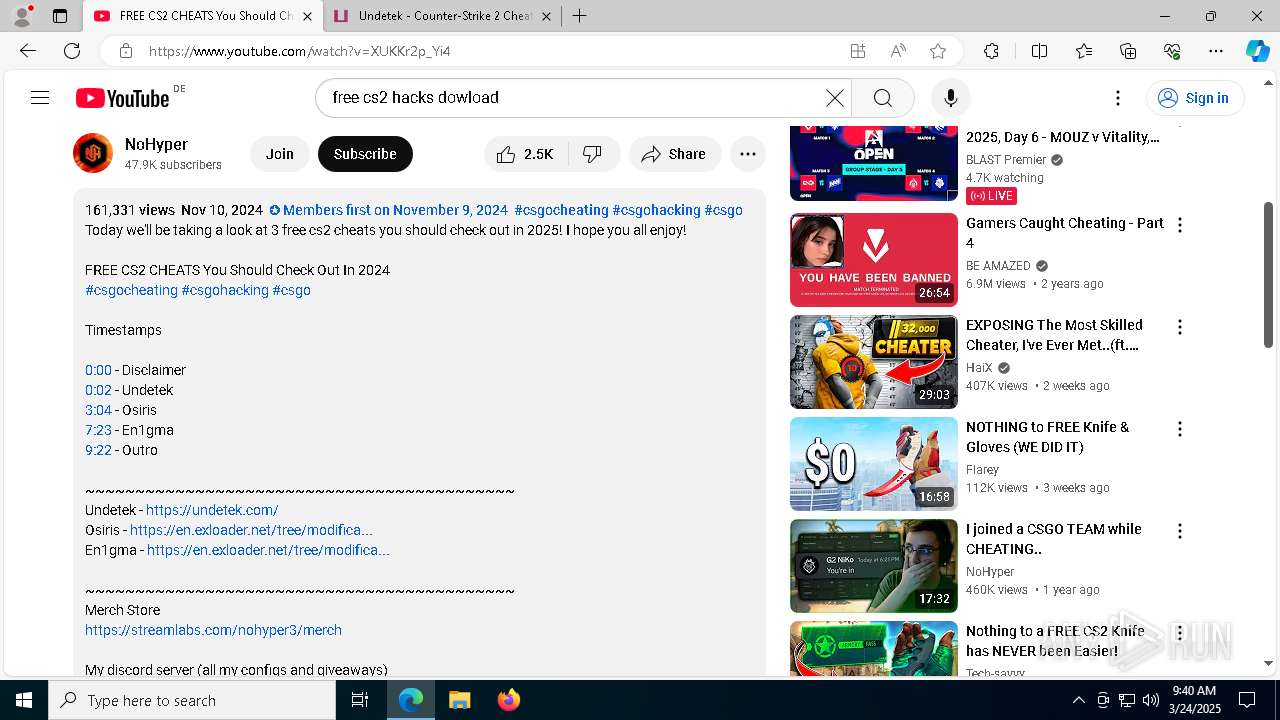
Task: Jump to 0:00 Disclaimer timestamp
Action: [98, 370]
